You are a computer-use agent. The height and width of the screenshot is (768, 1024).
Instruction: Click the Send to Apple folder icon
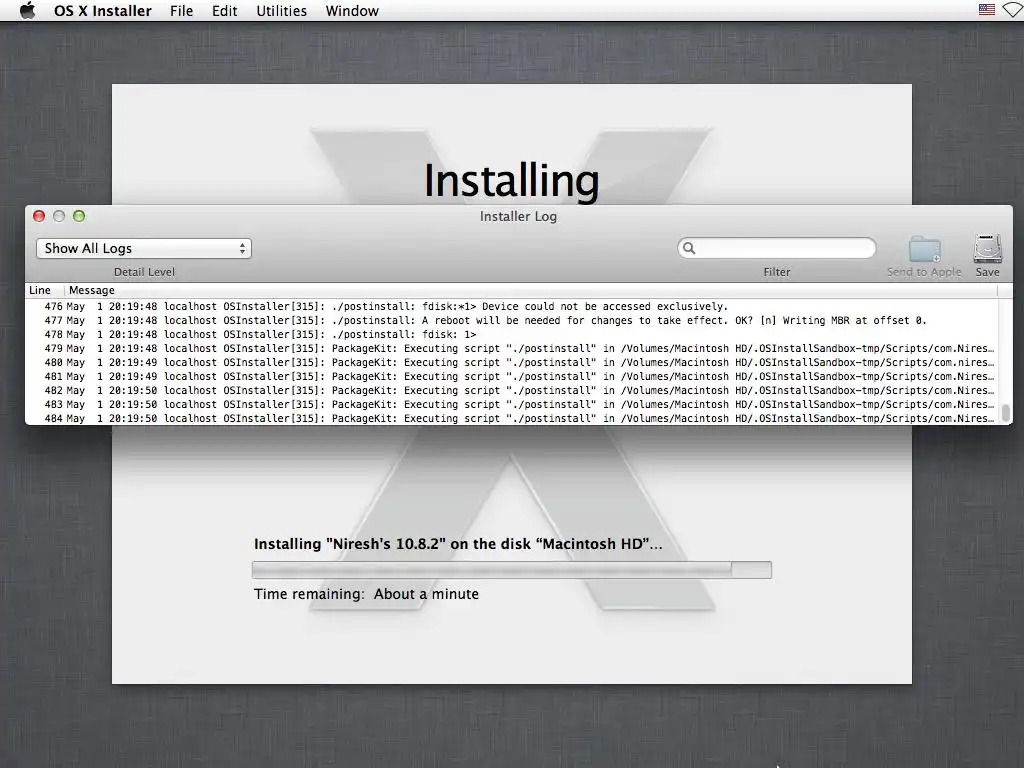tap(925, 249)
